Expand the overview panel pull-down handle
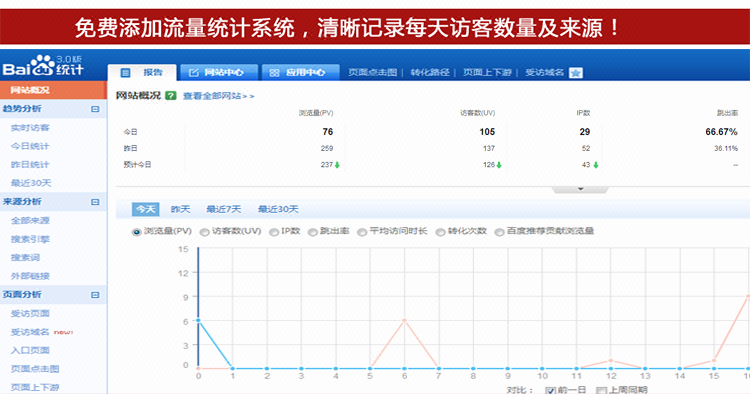This screenshot has width=750, height=394. 580,189
